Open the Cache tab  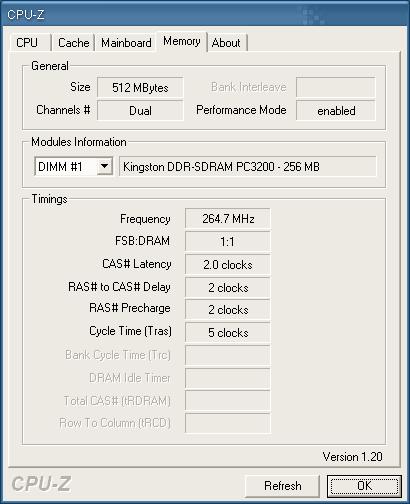(x=73, y=43)
